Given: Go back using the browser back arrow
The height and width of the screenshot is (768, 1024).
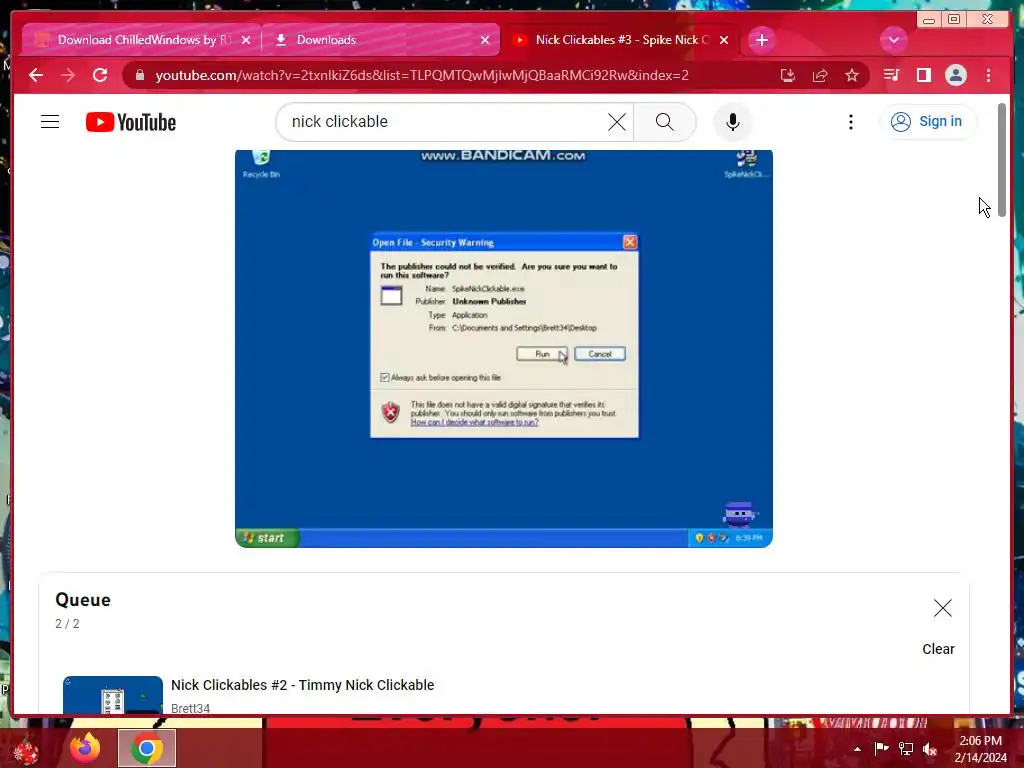Looking at the screenshot, I should click(x=36, y=75).
